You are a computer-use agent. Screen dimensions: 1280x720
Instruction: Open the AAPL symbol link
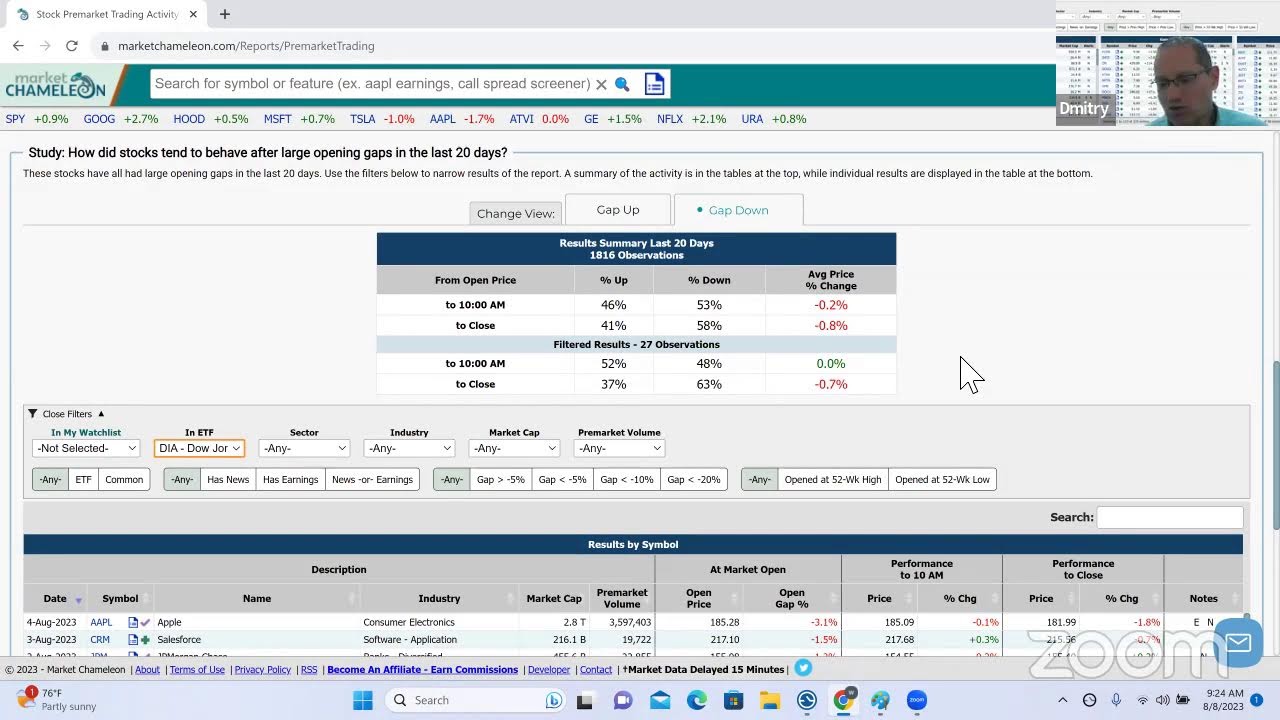coord(101,622)
